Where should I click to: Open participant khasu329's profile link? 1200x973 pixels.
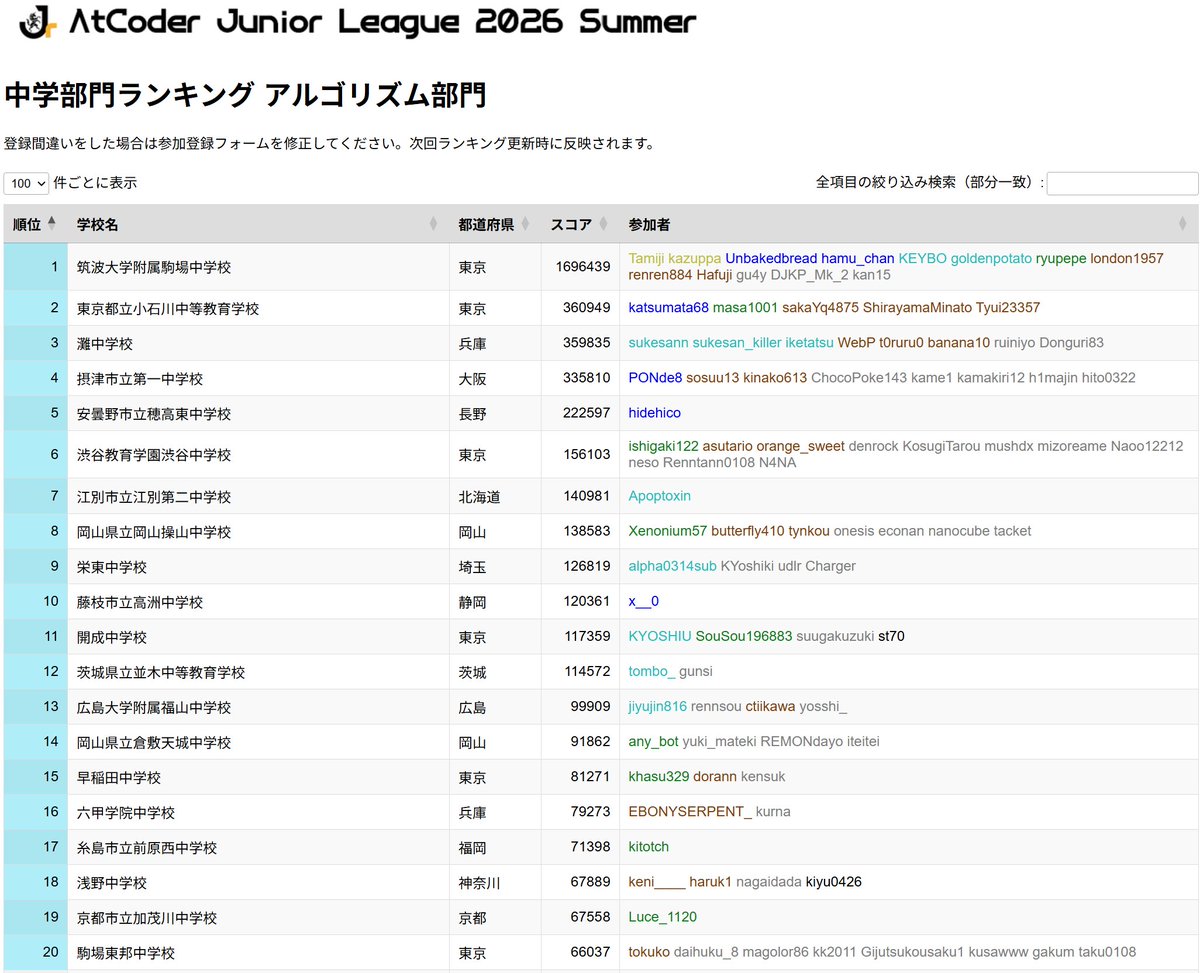tap(658, 777)
